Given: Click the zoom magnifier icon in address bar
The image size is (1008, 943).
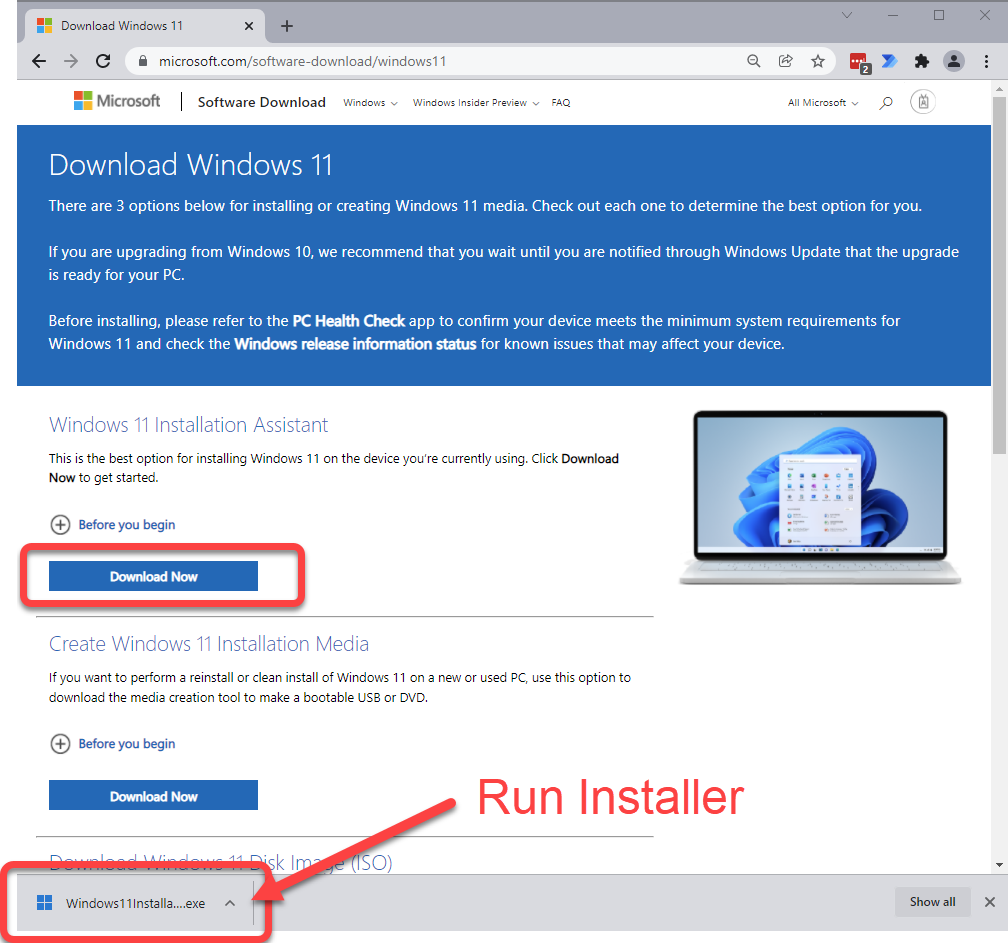Looking at the screenshot, I should (x=753, y=61).
